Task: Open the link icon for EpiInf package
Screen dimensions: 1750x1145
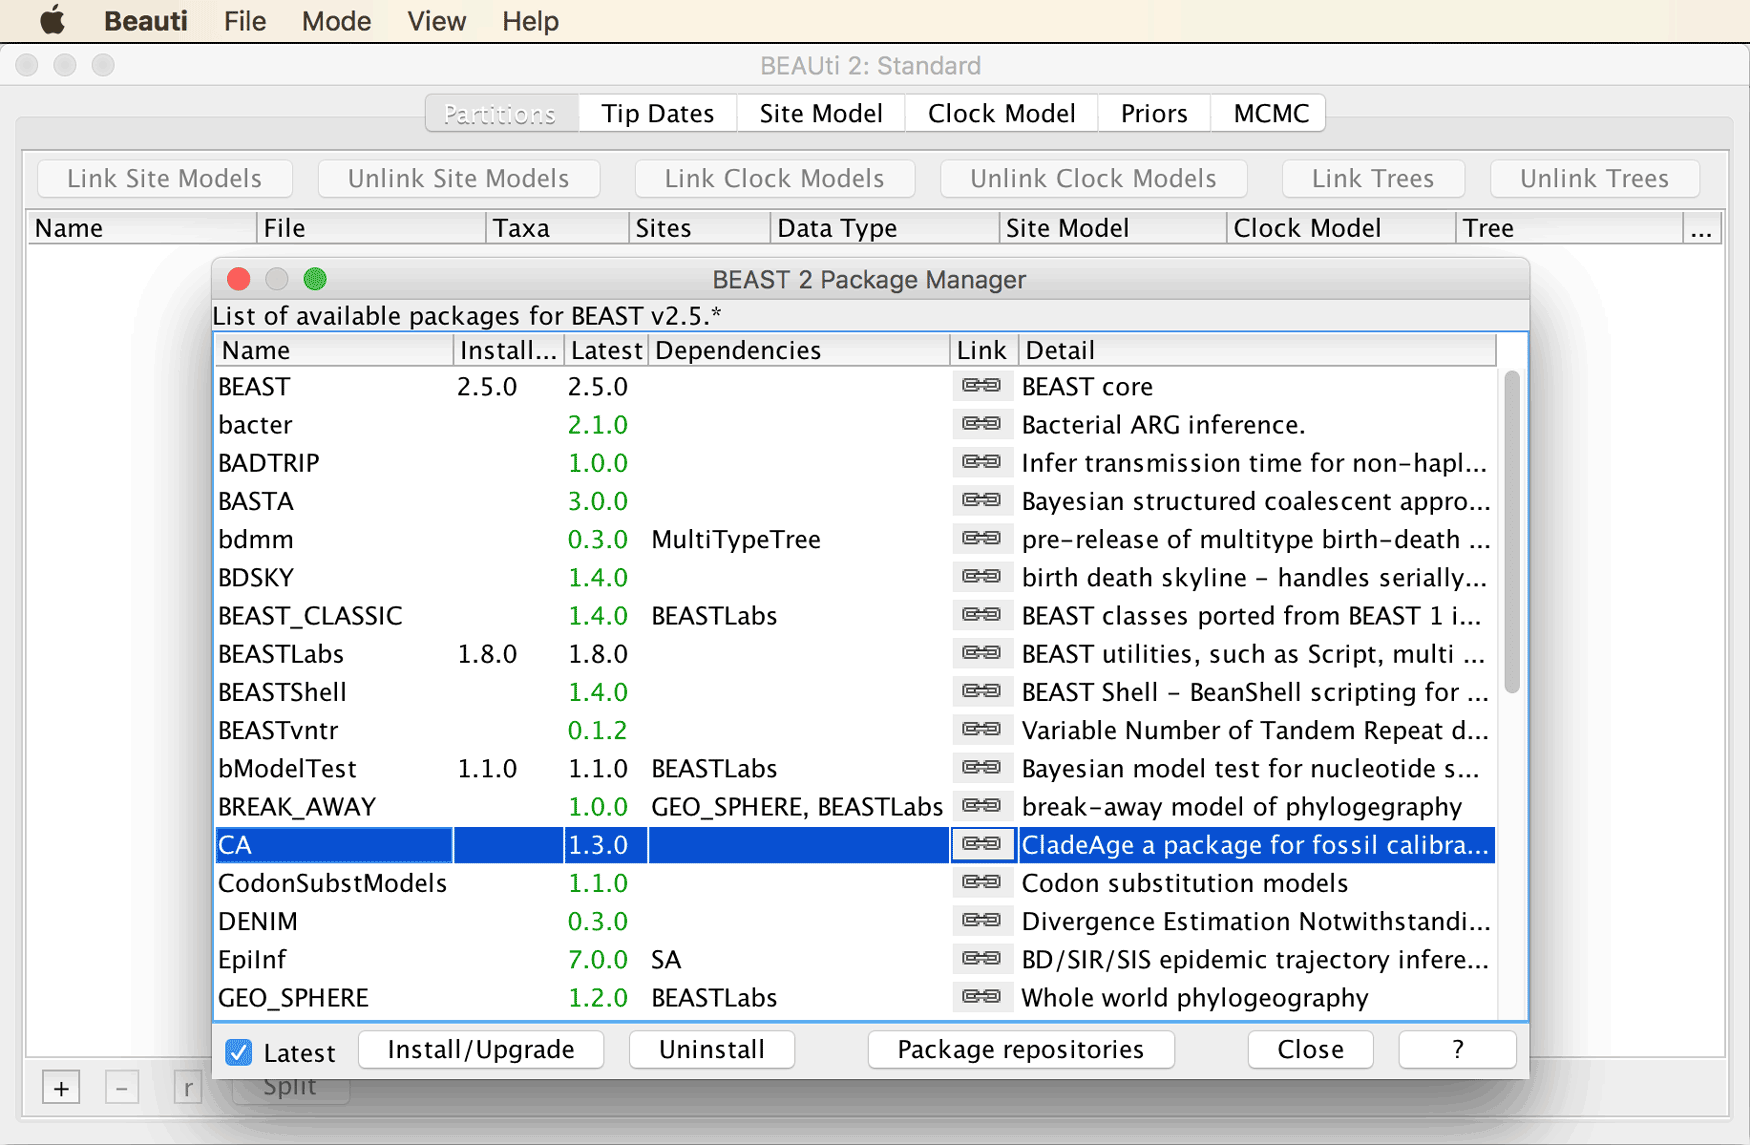Action: [x=981, y=959]
